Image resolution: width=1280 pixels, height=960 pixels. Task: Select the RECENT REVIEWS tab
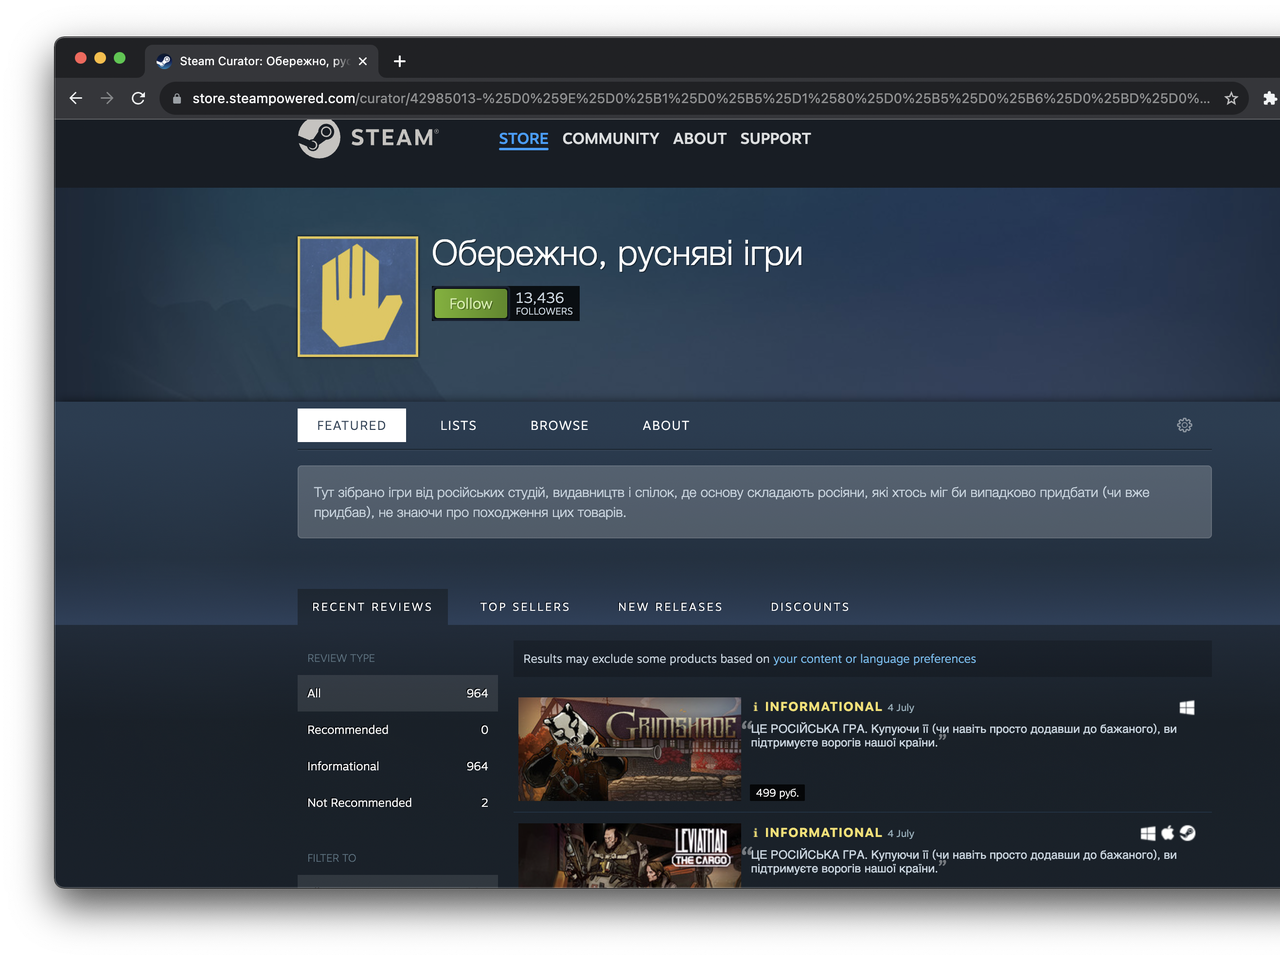pyautogui.click(x=372, y=607)
